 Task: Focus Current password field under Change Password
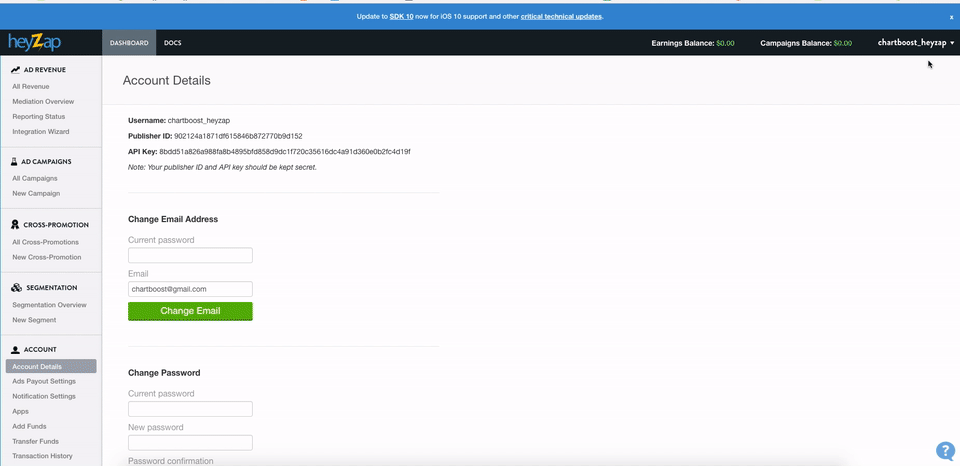(190, 409)
